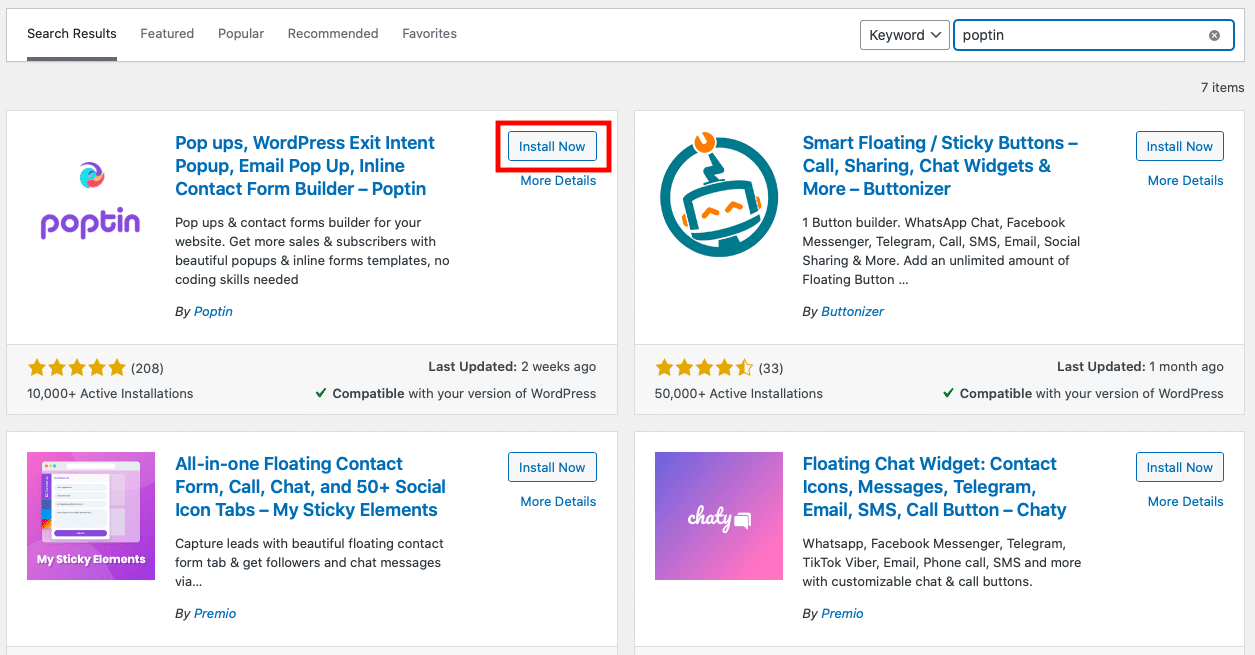The image size is (1255, 655).
Task: Install the Chaty floating chat plugin
Action: [1180, 467]
